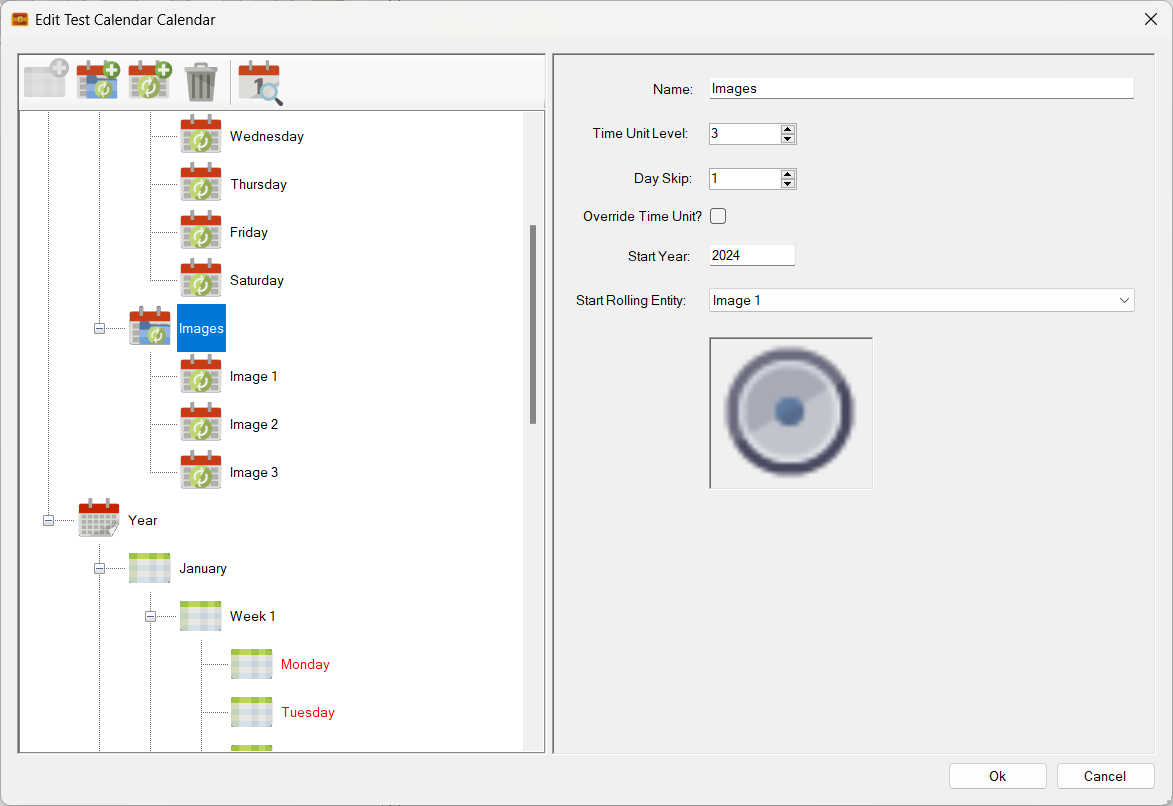
Task: Select the red Monday tree item
Action: [x=305, y=664]
